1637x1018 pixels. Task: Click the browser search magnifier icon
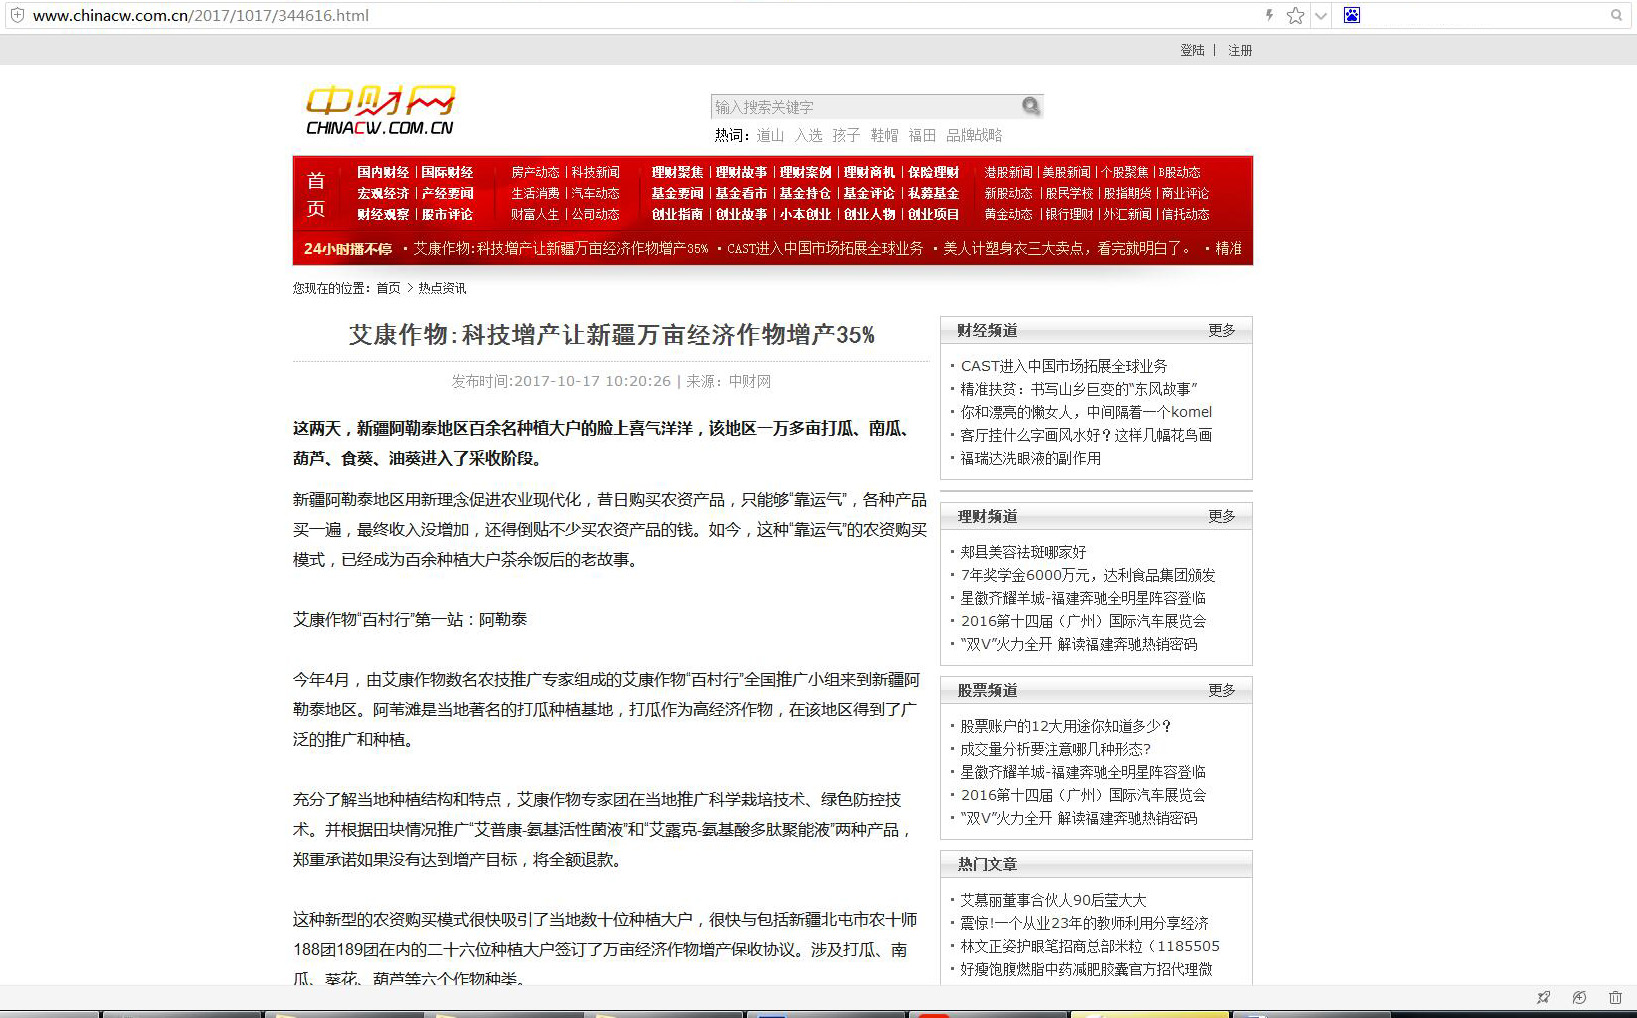(1616, 15)
